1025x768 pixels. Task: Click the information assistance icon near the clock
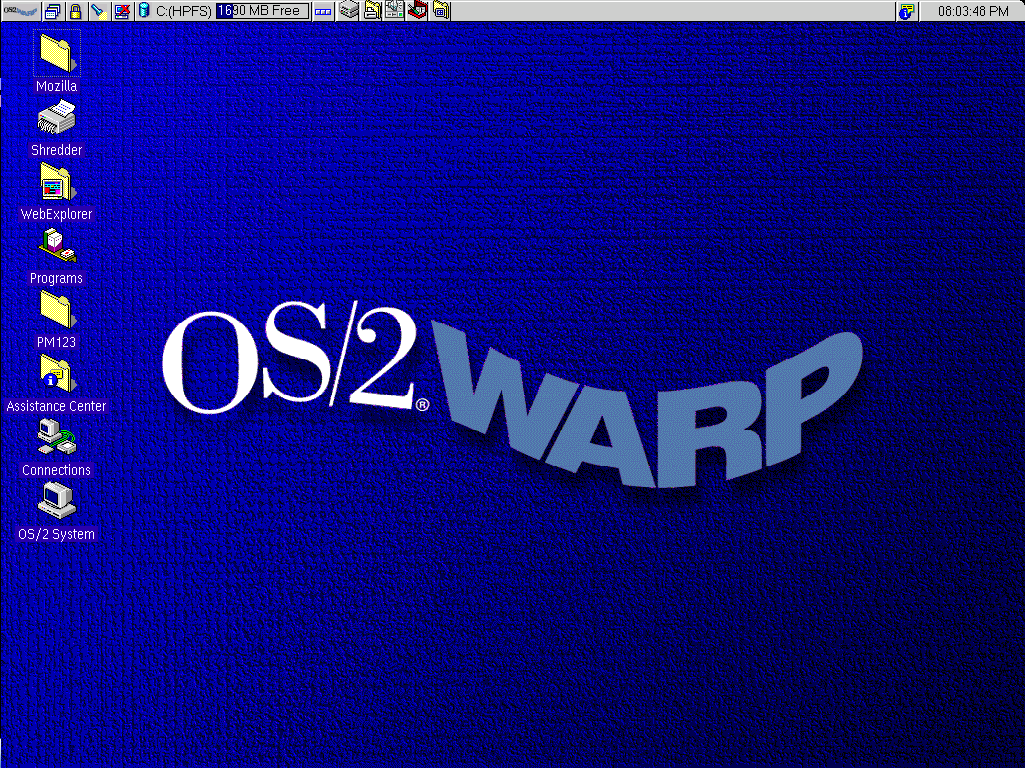click(x=907, y=11)
